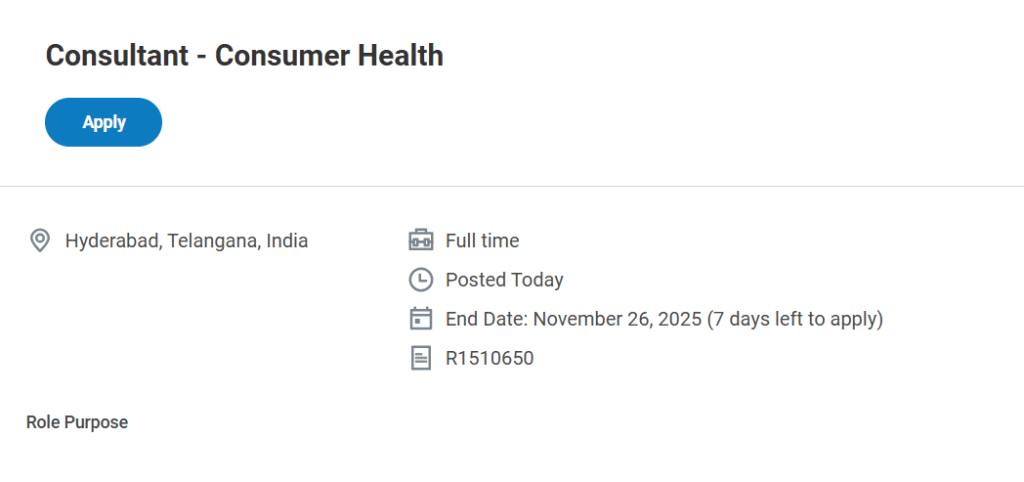
Task: Click the clock posted-time icon
Action: coord(421,280)
